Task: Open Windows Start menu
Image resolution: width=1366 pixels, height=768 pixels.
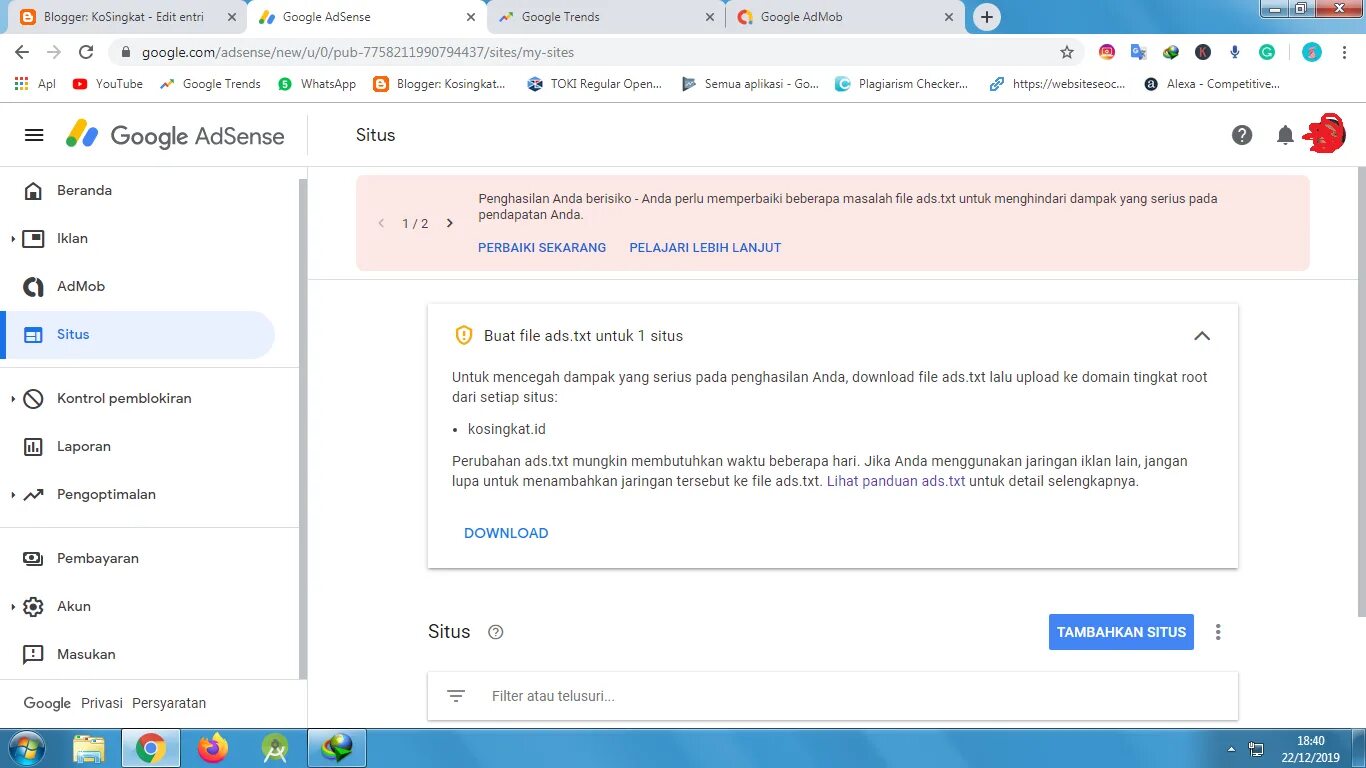Action: click(25, 748)
